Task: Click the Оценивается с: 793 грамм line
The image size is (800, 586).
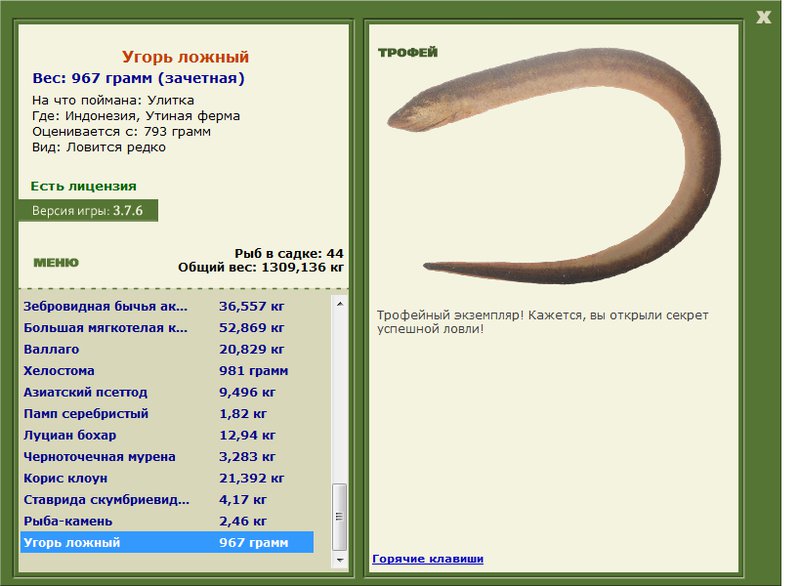Action: tap(121, 132)
